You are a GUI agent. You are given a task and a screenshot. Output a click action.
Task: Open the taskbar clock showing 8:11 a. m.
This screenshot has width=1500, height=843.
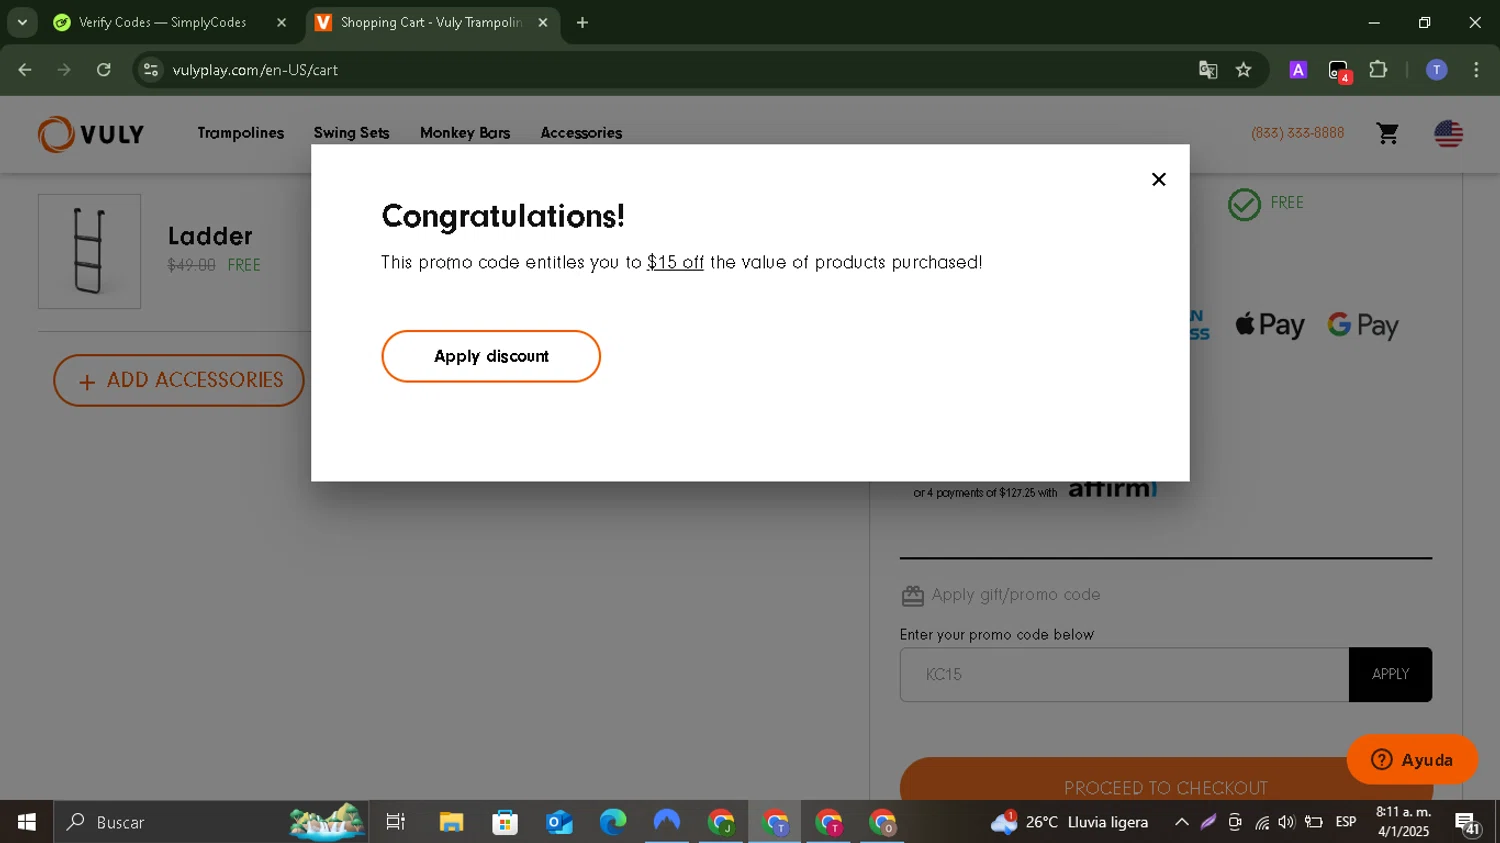pos(1403,822)
